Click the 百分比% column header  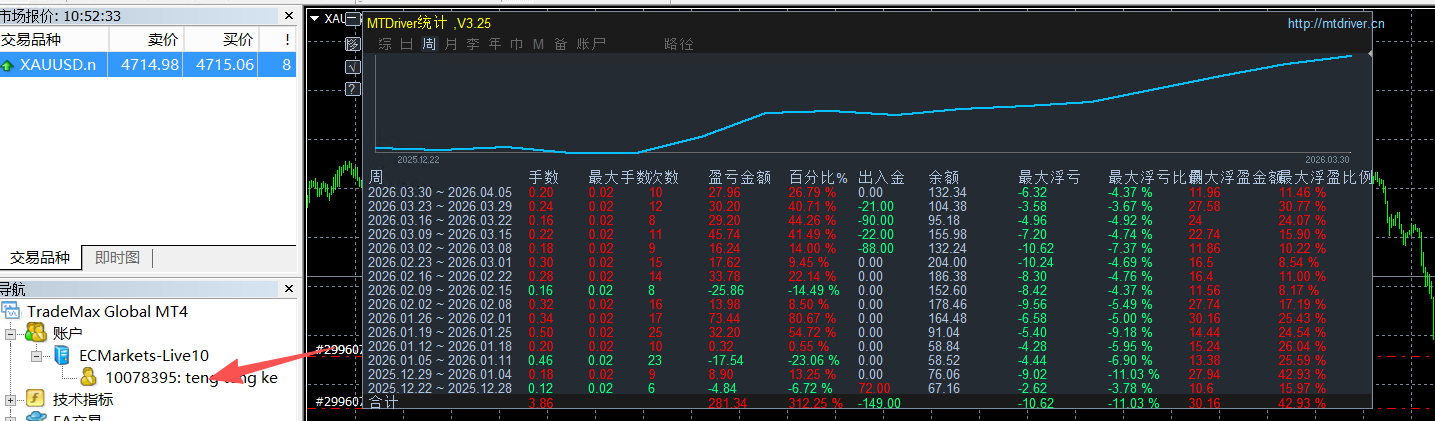tap(818, 177)
